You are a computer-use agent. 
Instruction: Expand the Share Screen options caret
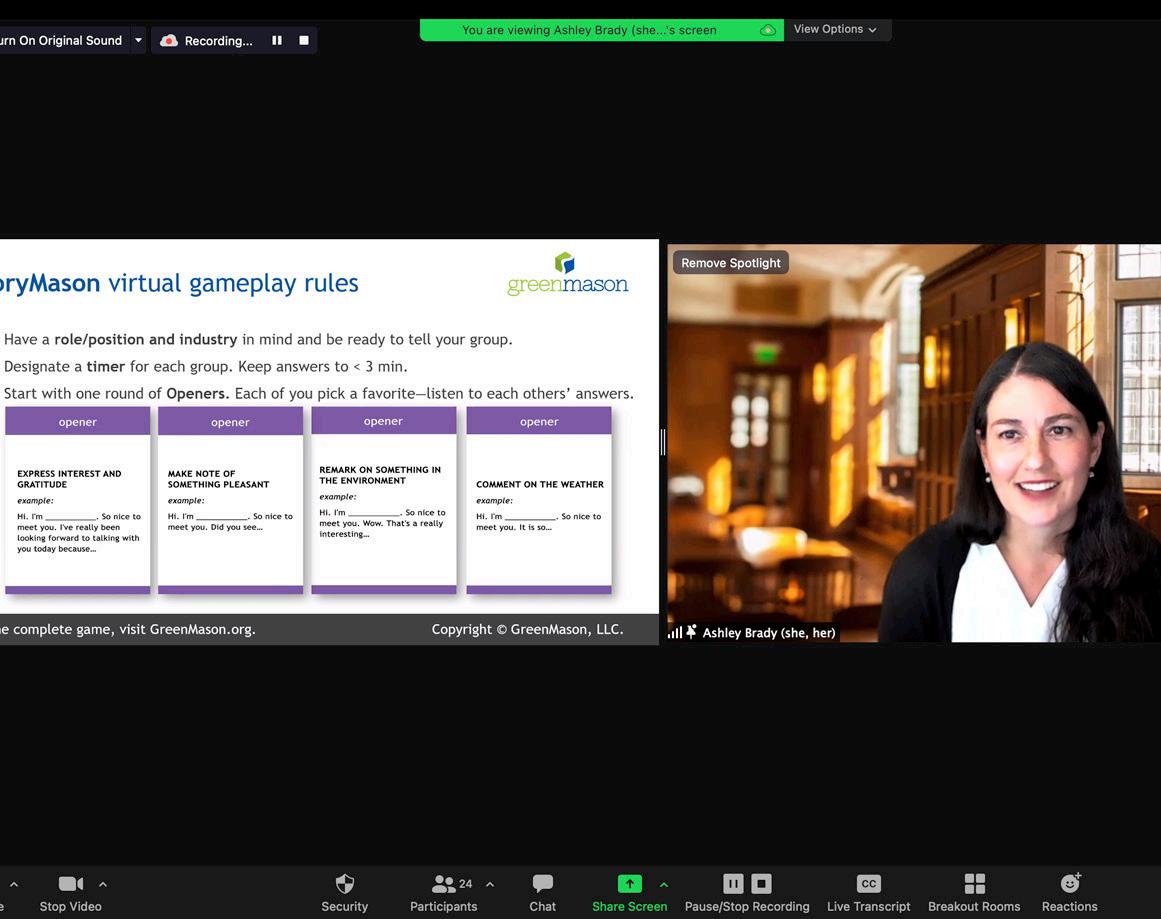(664, 884)
